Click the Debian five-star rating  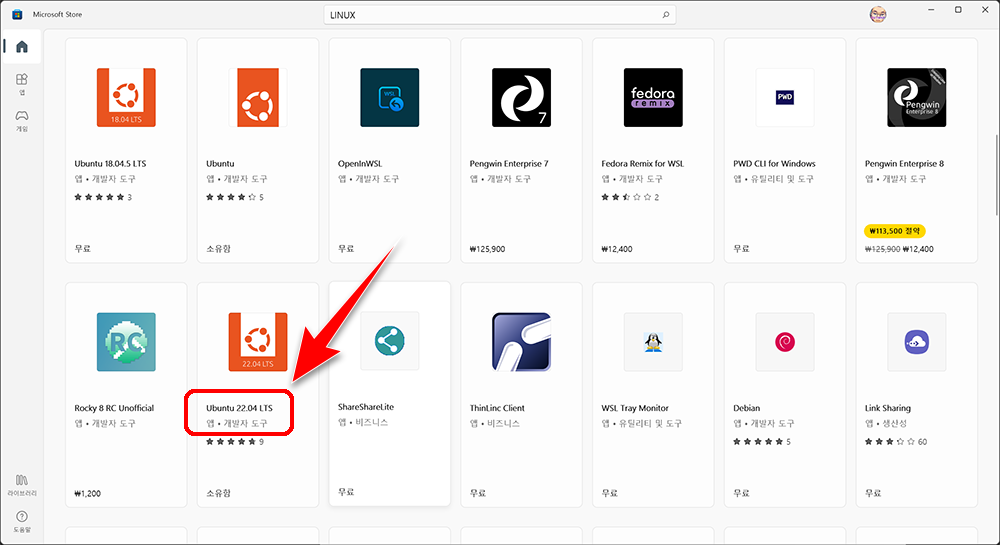761,442
